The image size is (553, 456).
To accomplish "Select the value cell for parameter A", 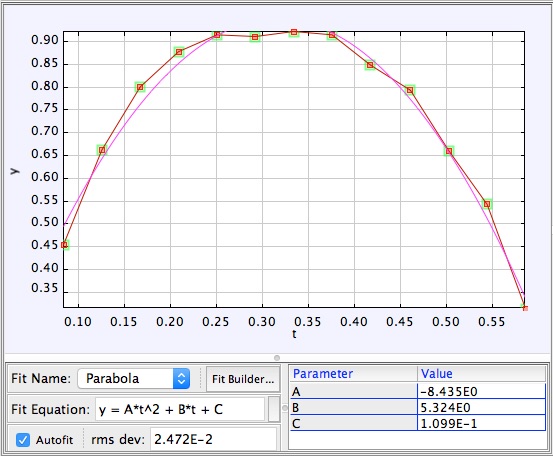I will [x=481, y=391].
